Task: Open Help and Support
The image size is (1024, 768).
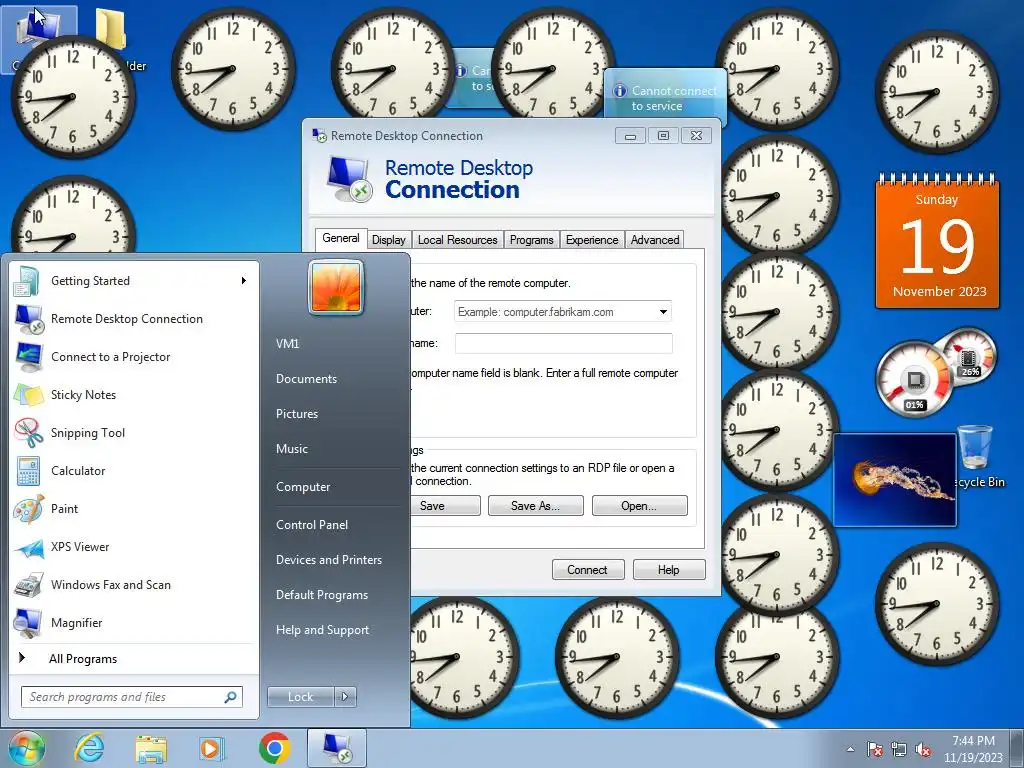Action: pos(323,630)
